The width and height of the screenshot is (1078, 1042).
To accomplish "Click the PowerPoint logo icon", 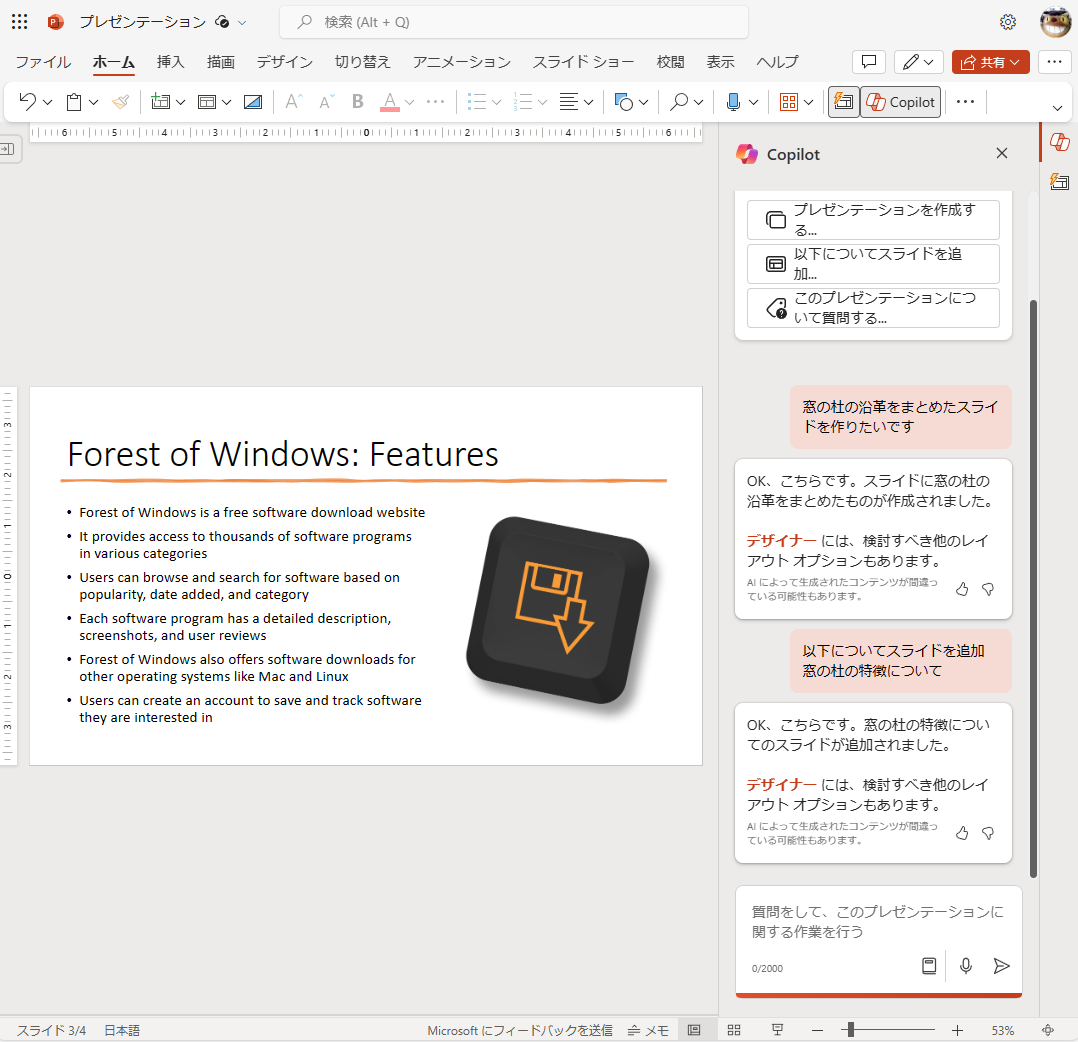I will [55, 22].
